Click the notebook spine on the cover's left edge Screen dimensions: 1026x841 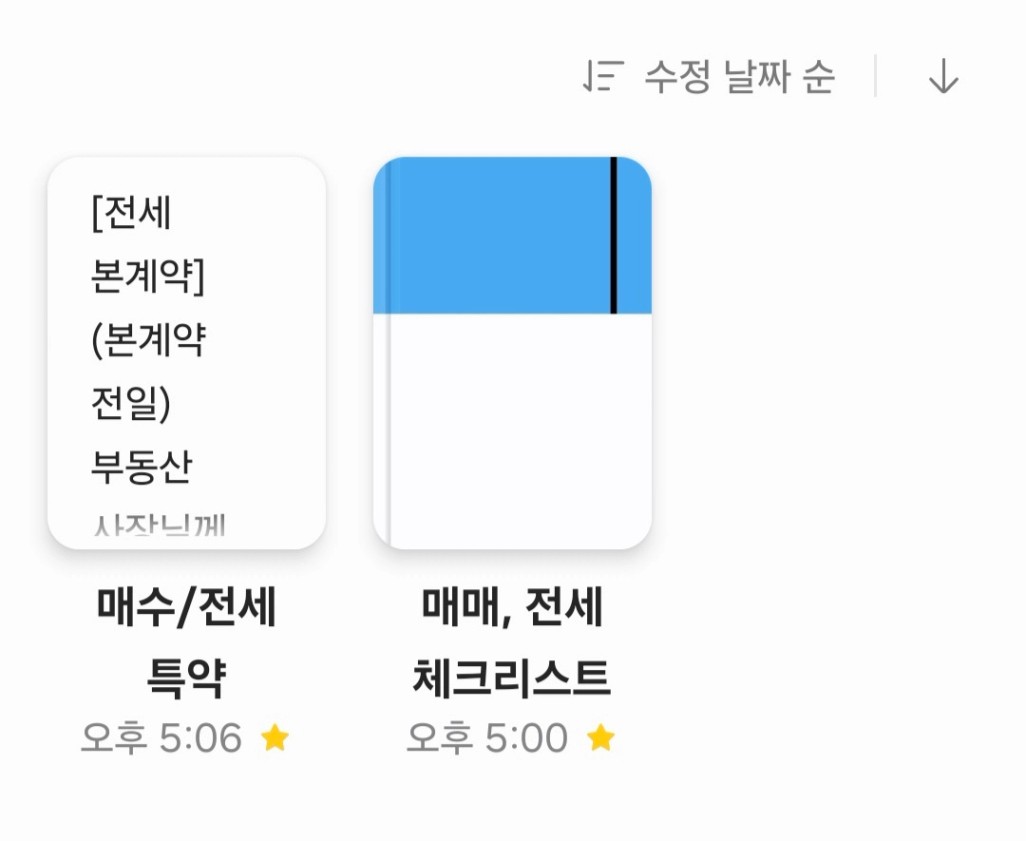[382, 353]
